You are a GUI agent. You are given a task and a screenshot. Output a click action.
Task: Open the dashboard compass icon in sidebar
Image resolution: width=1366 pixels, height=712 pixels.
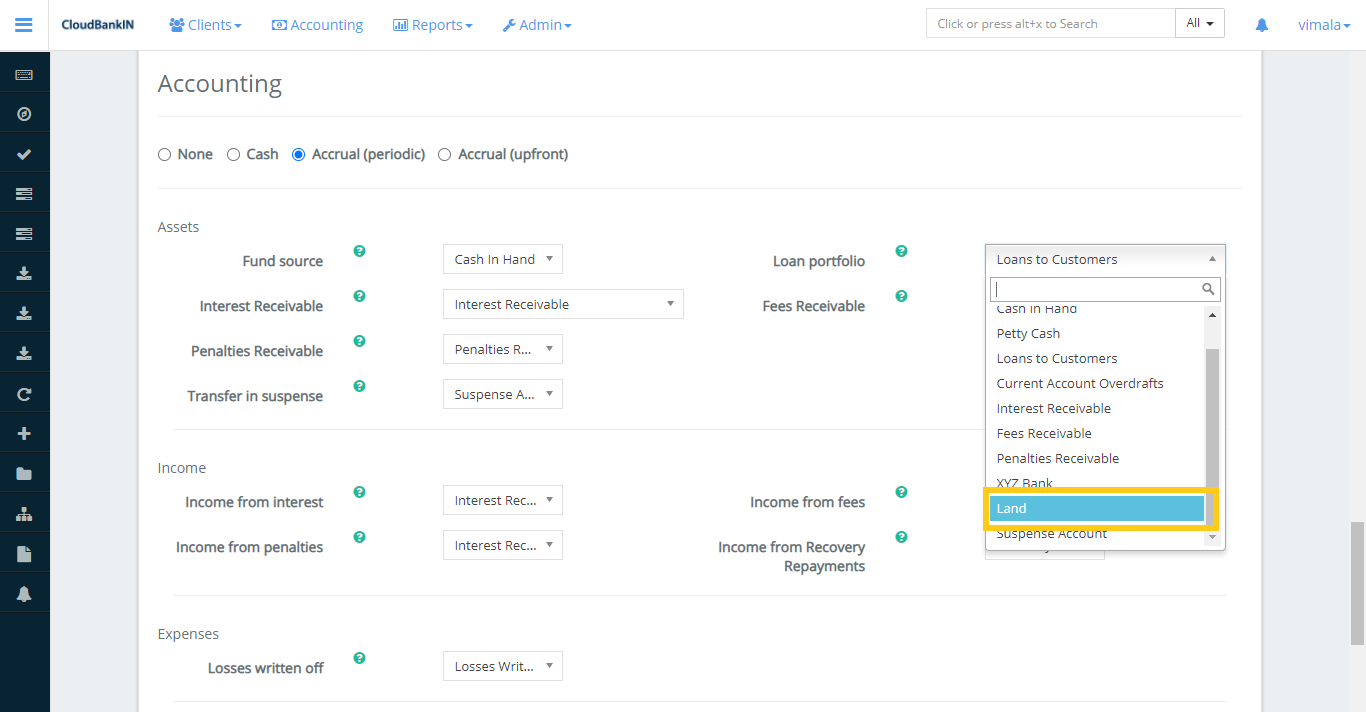[24, 112]
